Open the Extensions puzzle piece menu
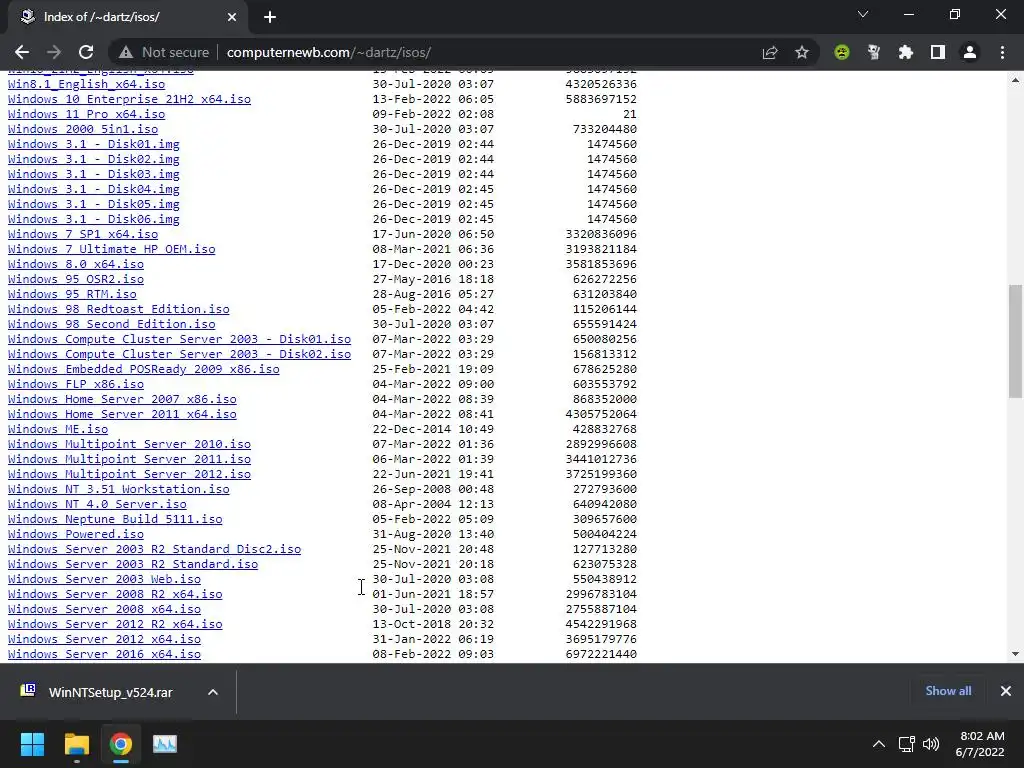This screenshot has width=1024, height=768. [x=906, y=52]
